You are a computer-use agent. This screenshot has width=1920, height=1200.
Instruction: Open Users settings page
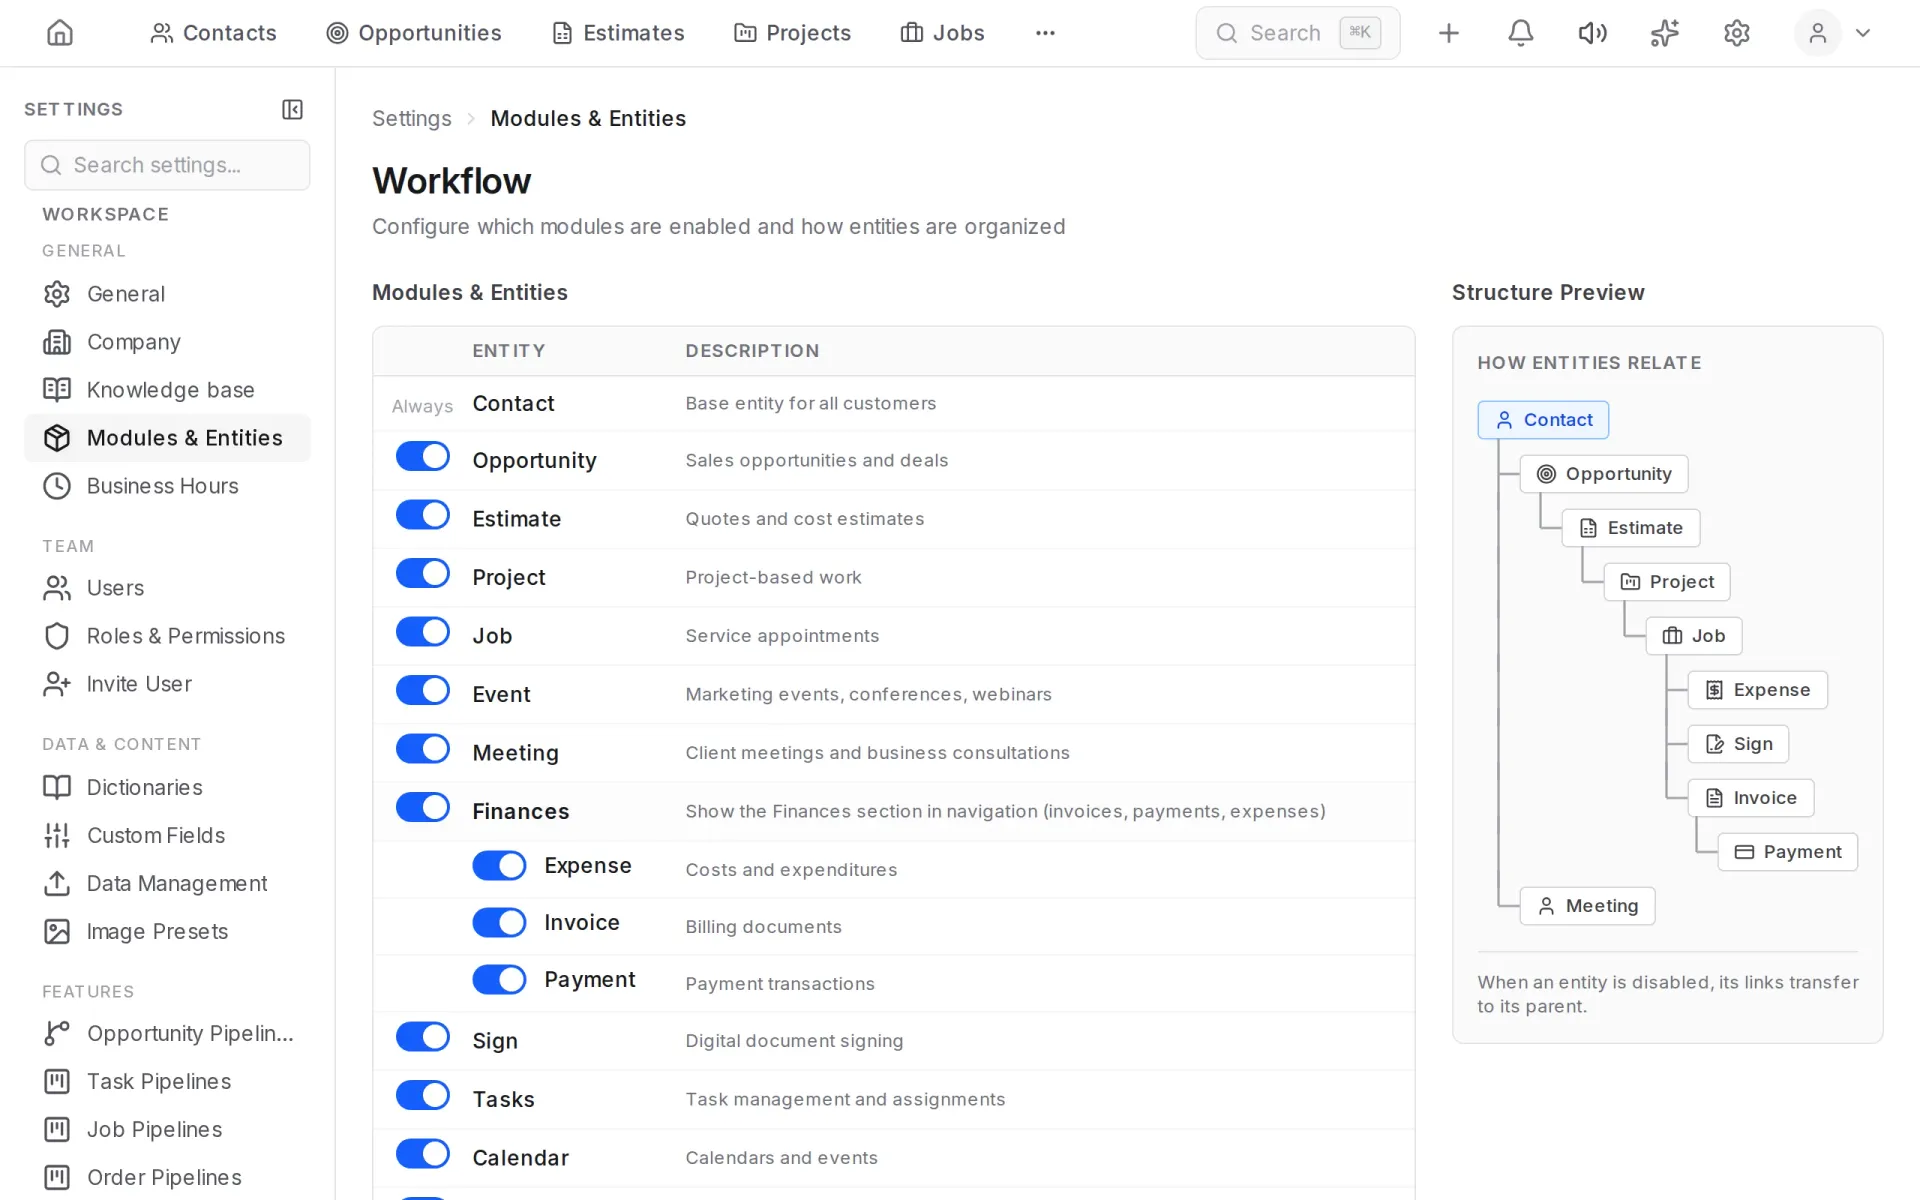pyautogui.click(x=167, y=588)
